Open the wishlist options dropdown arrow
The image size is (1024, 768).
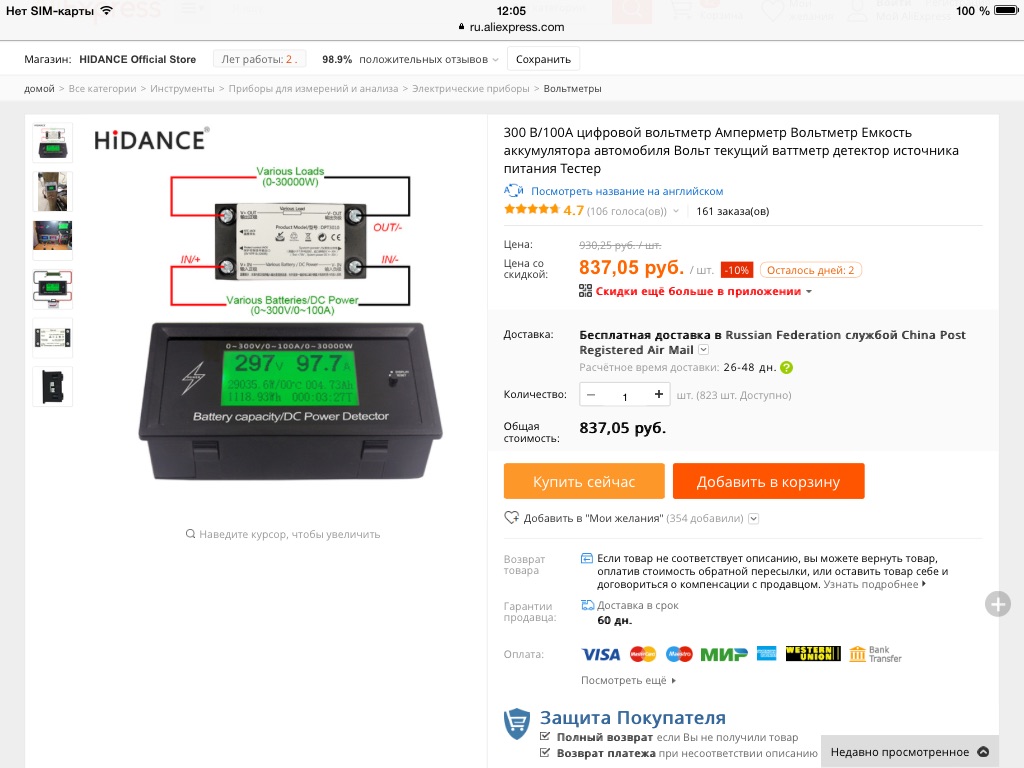753,519
